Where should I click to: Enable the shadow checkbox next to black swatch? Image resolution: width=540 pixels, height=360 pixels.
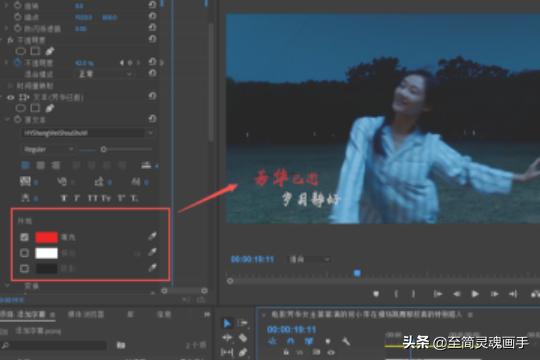click(x=24, y=268)
